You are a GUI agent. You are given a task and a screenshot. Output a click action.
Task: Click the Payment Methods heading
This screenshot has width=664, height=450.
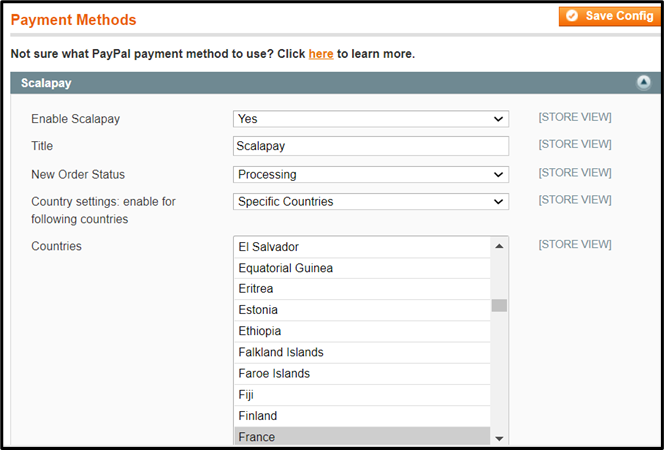tap(73, 20)
